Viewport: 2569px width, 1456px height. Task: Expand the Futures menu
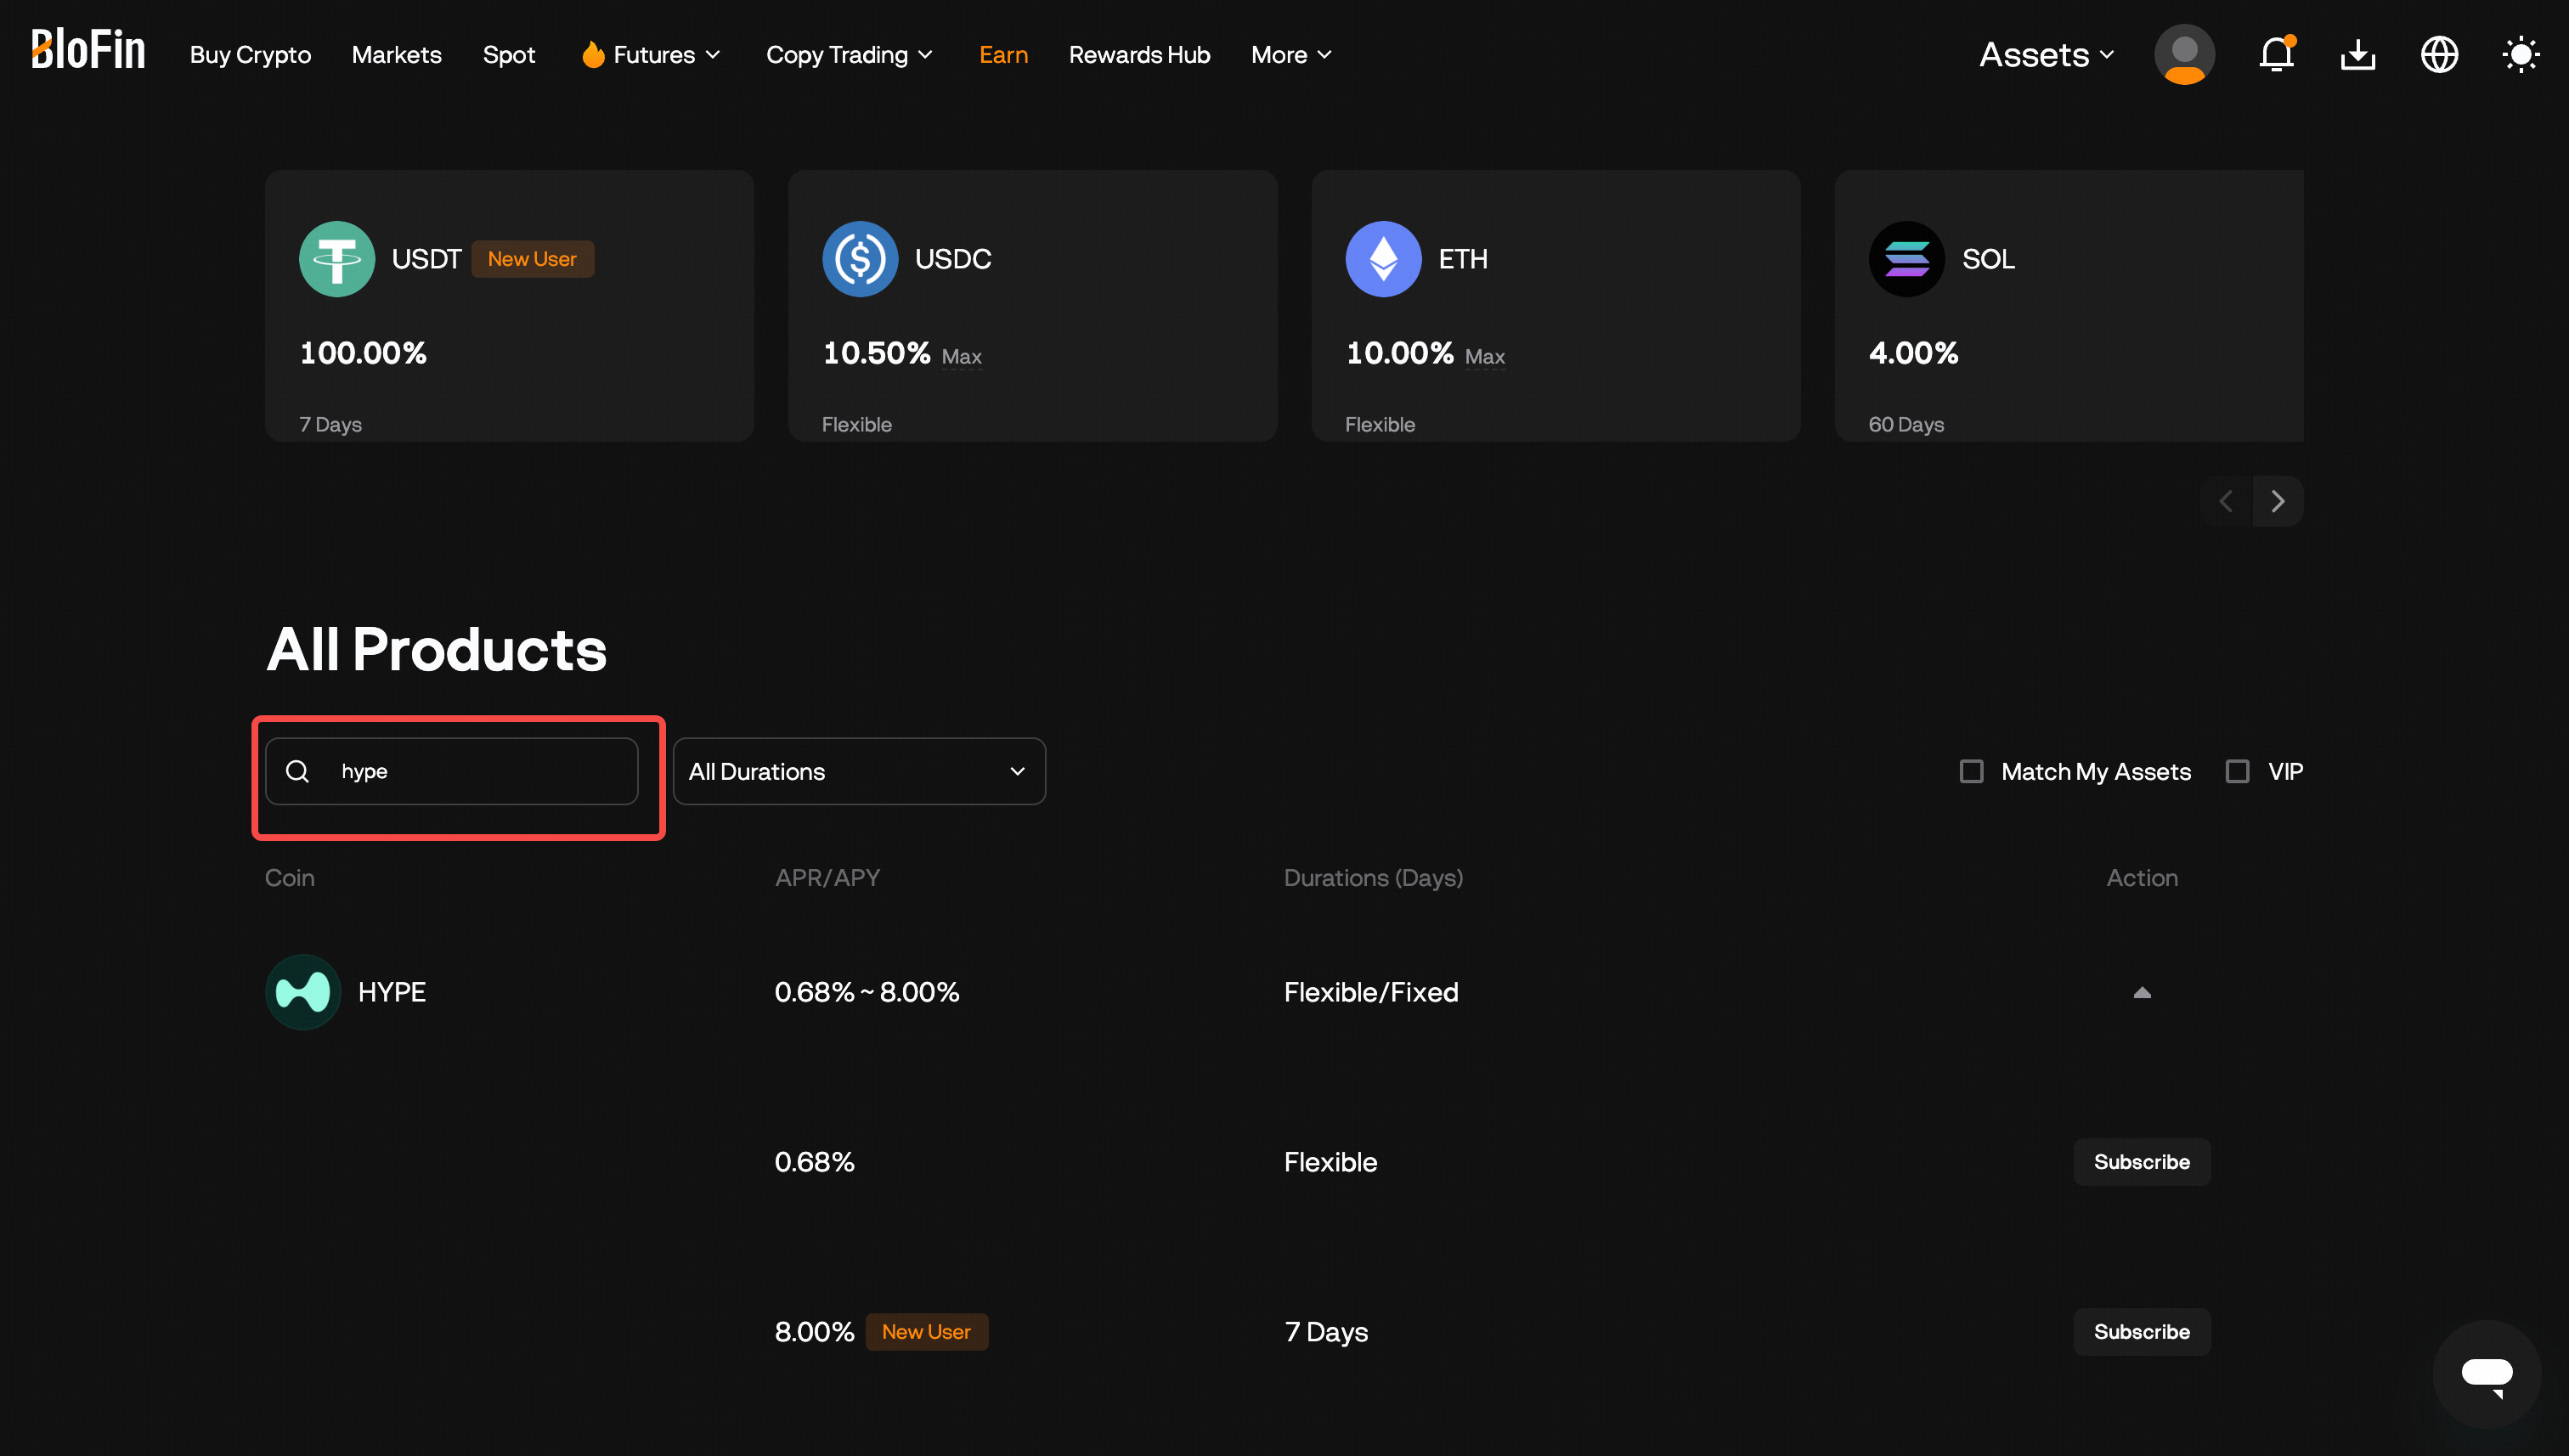pyautogui.click(x=651, y=55)
